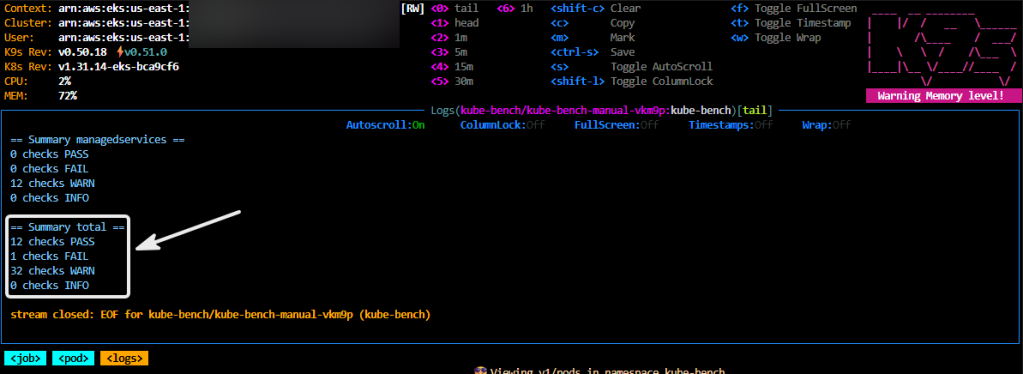Toggle FullScreen via the <f> hint
1023x374 pixels.
[794, 8]
